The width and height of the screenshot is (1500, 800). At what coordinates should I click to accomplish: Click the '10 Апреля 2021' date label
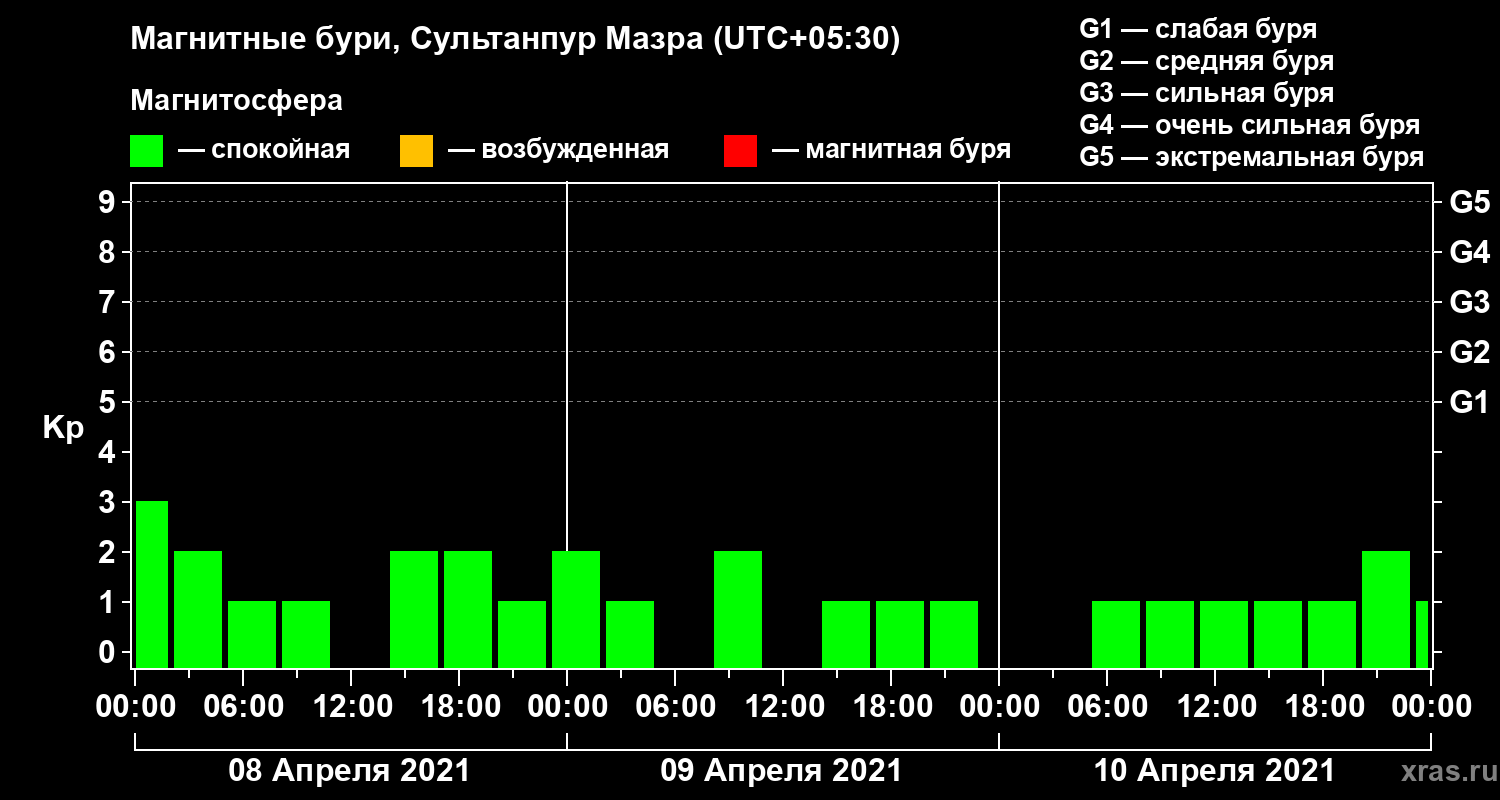(x=1214, y=771)
